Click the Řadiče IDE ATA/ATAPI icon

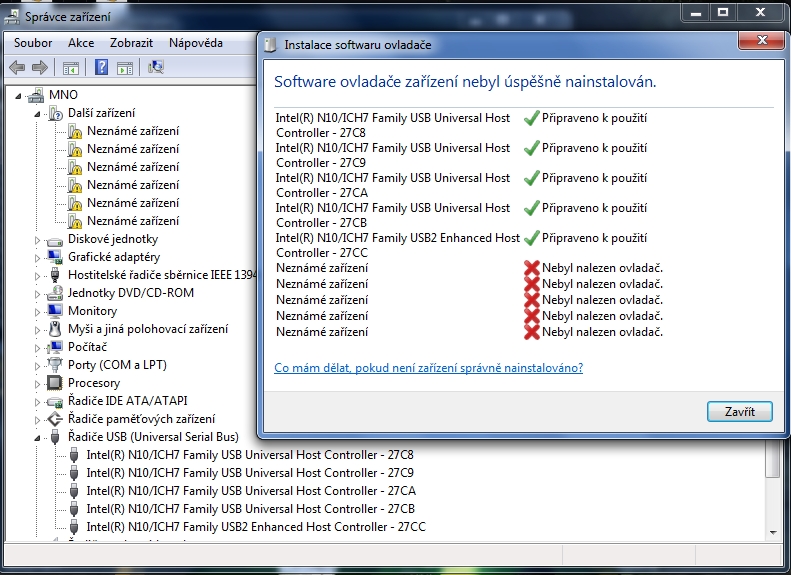(x=54, y=401)
